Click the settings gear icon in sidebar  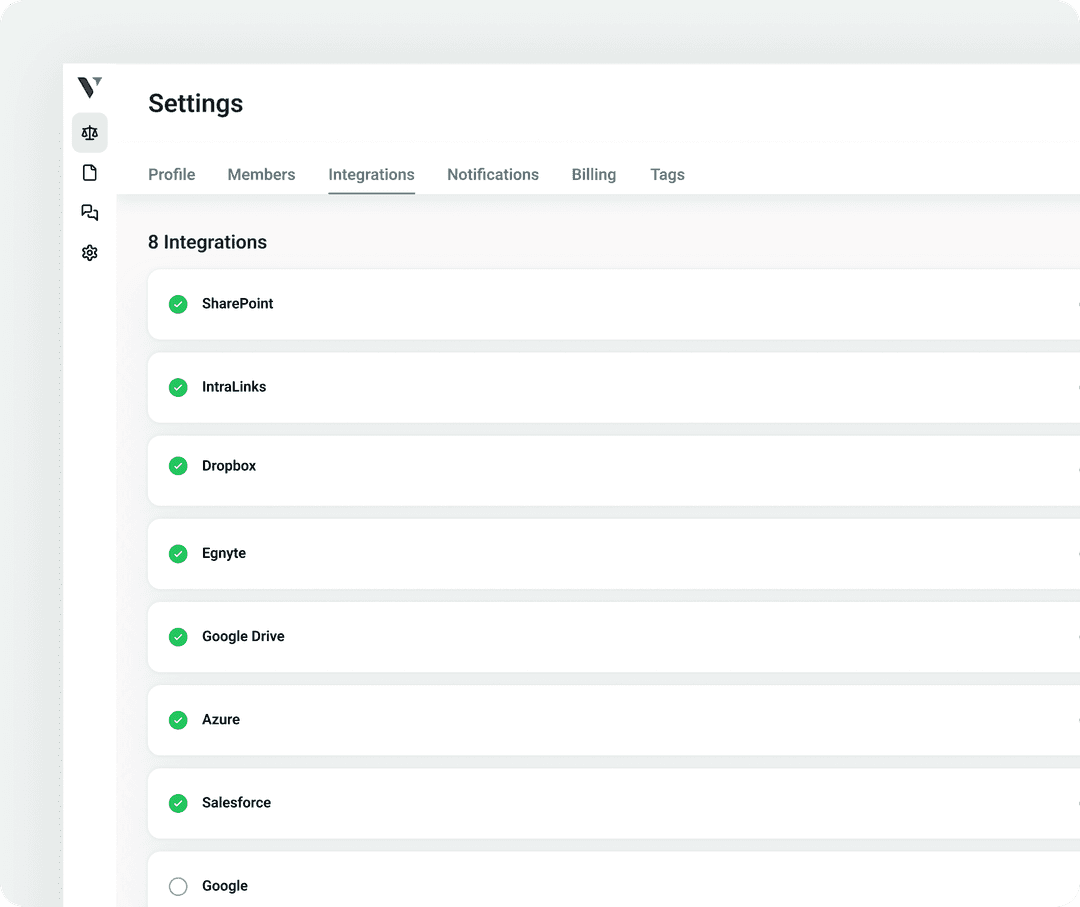coord(89,252)
